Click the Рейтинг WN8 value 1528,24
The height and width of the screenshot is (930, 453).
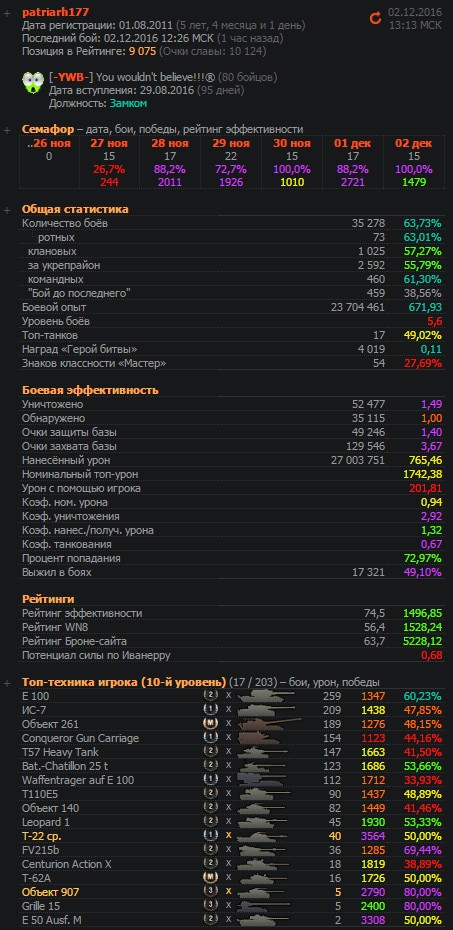(x=422, y=627)
